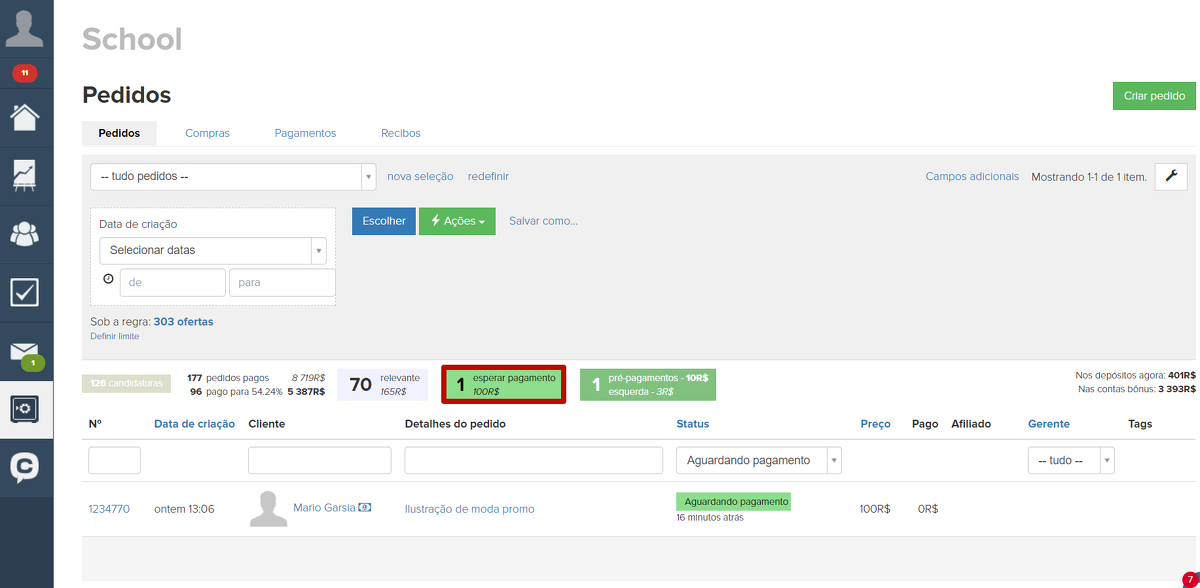The height and width of the screenshot is (588, 1200).
Task: Click the wrench settings button
Action: click(x=1171, y=176)
